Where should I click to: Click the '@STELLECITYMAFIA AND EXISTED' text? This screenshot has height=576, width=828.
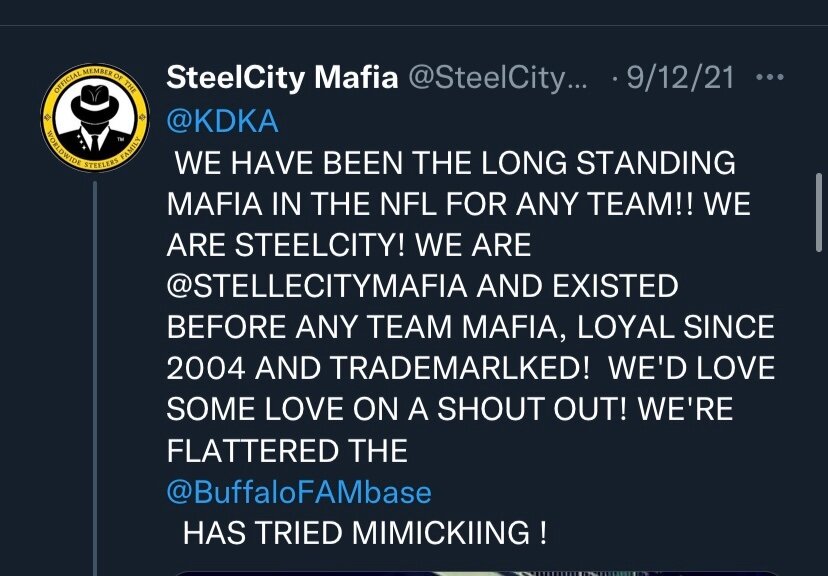422,286
